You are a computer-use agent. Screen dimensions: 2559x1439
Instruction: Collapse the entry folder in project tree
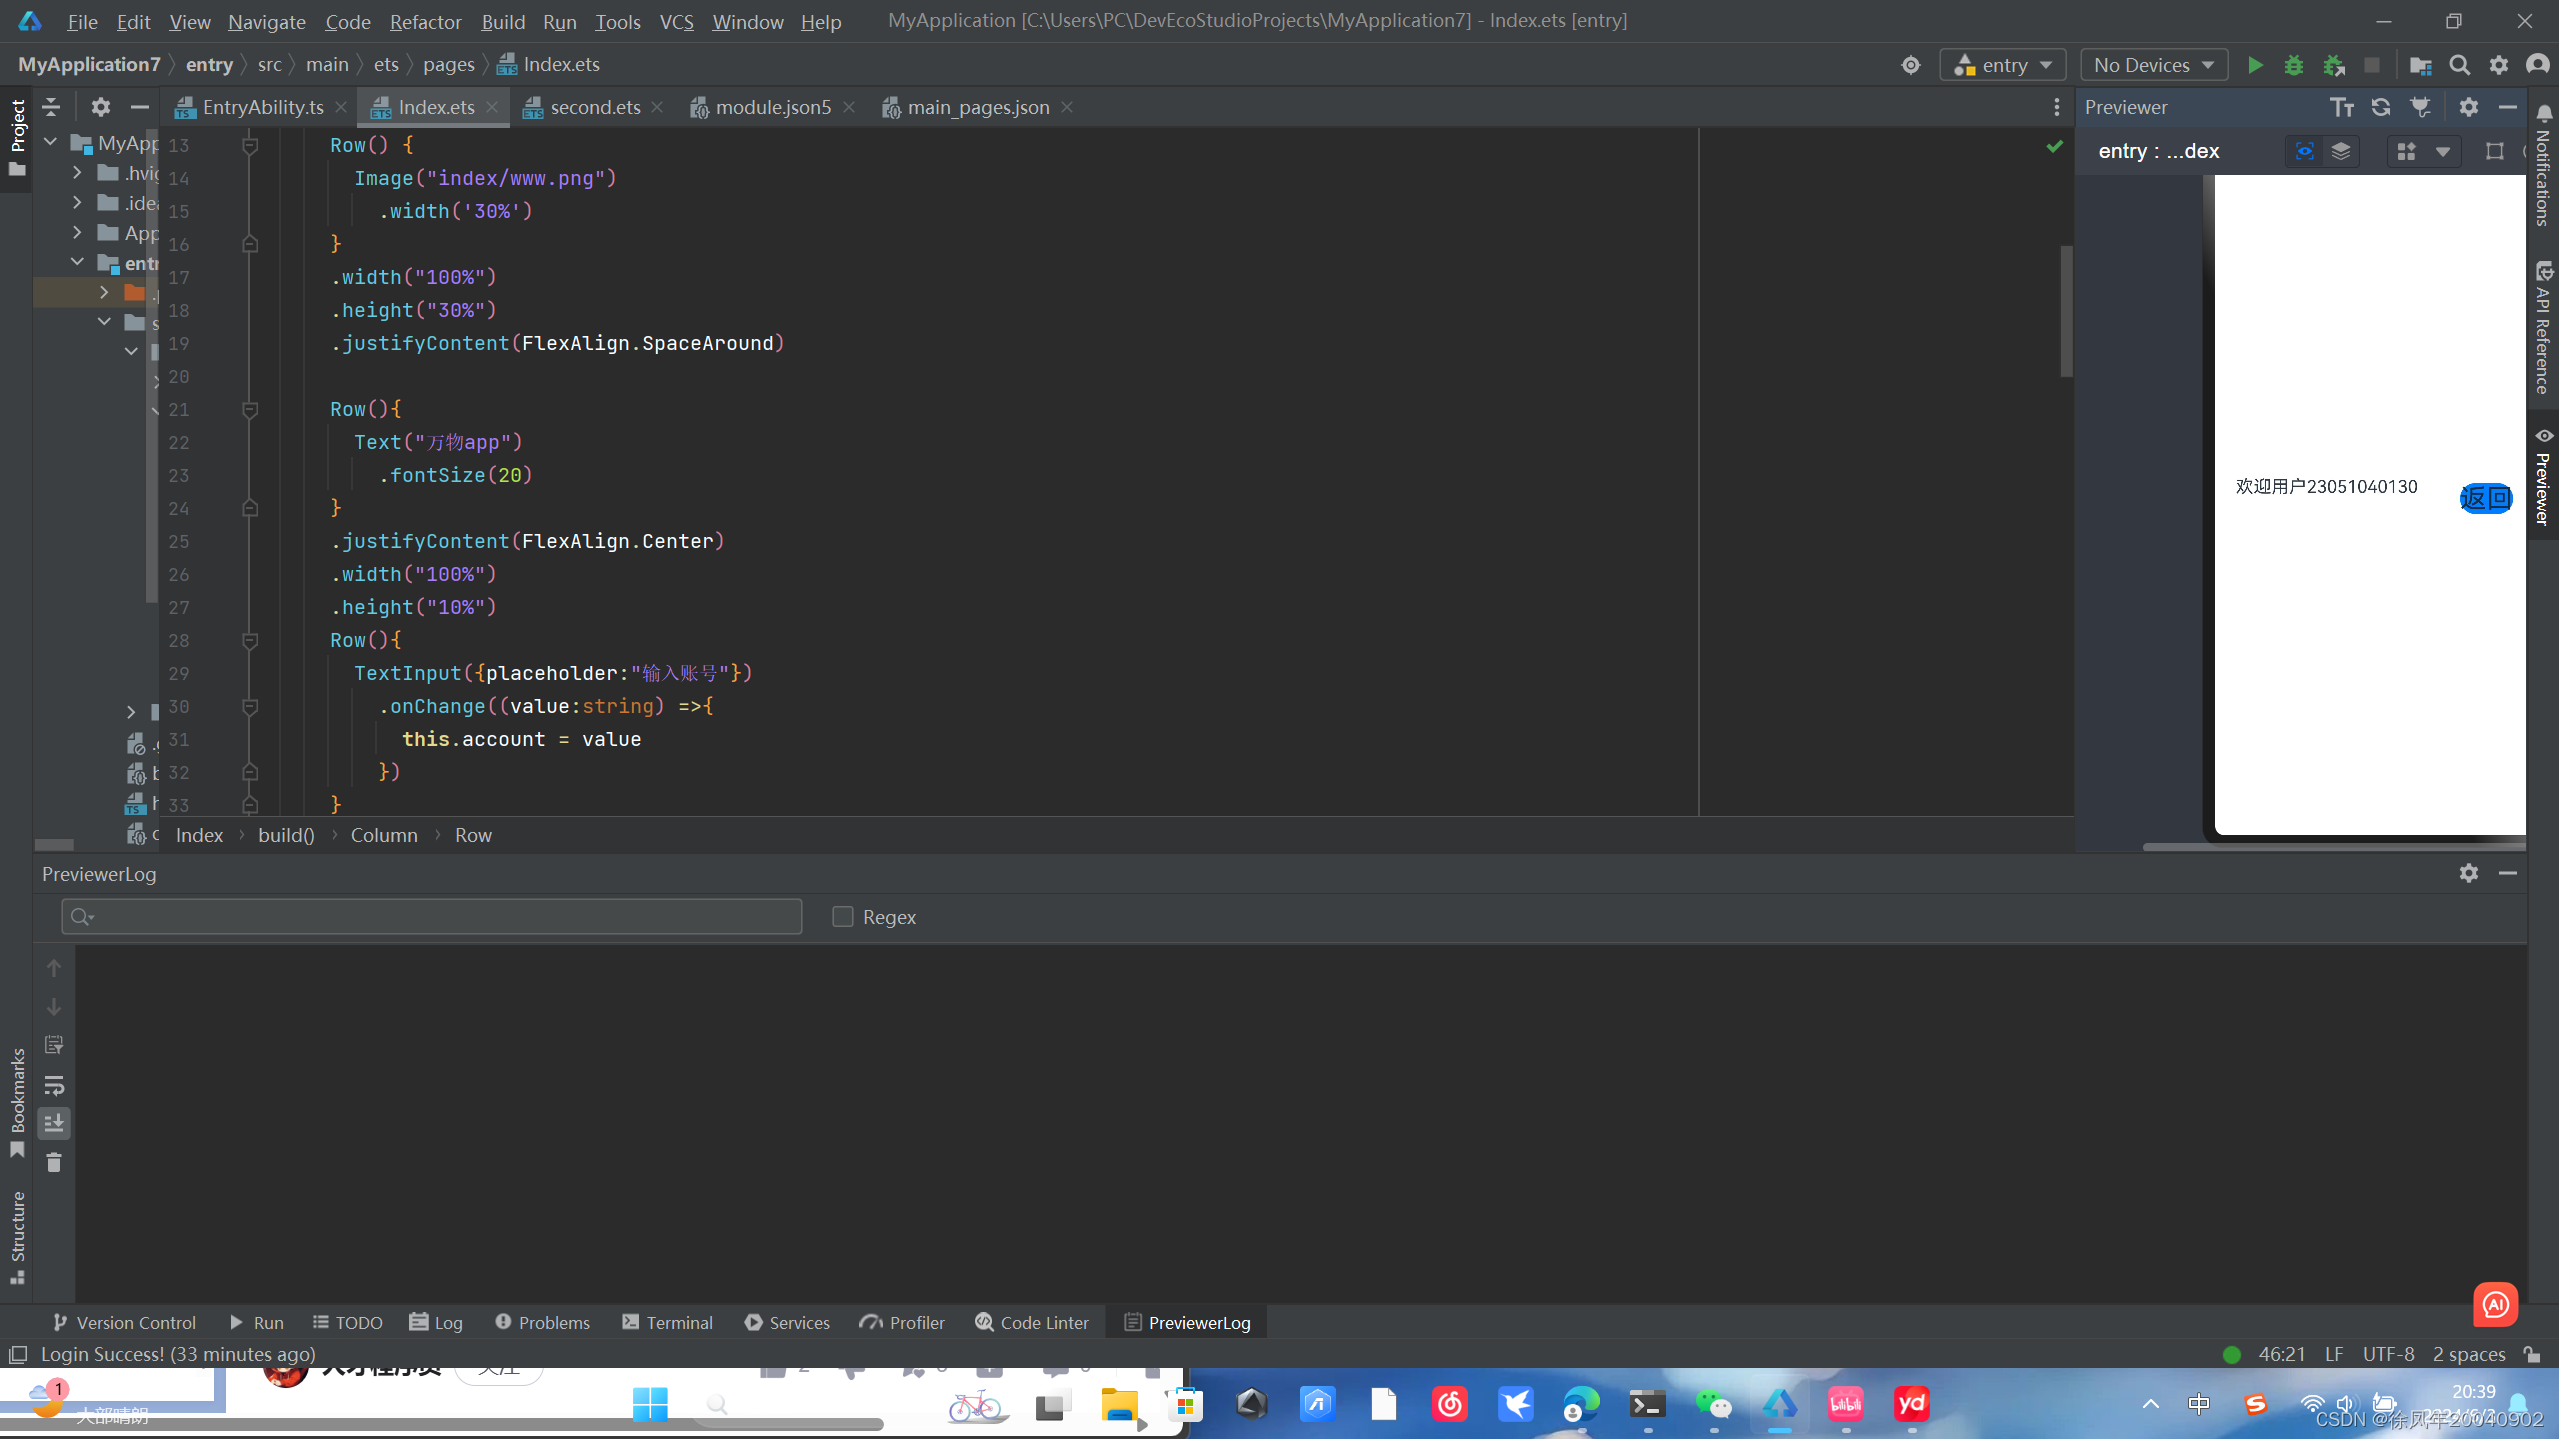pyautogui.click(x=78, y=263)
